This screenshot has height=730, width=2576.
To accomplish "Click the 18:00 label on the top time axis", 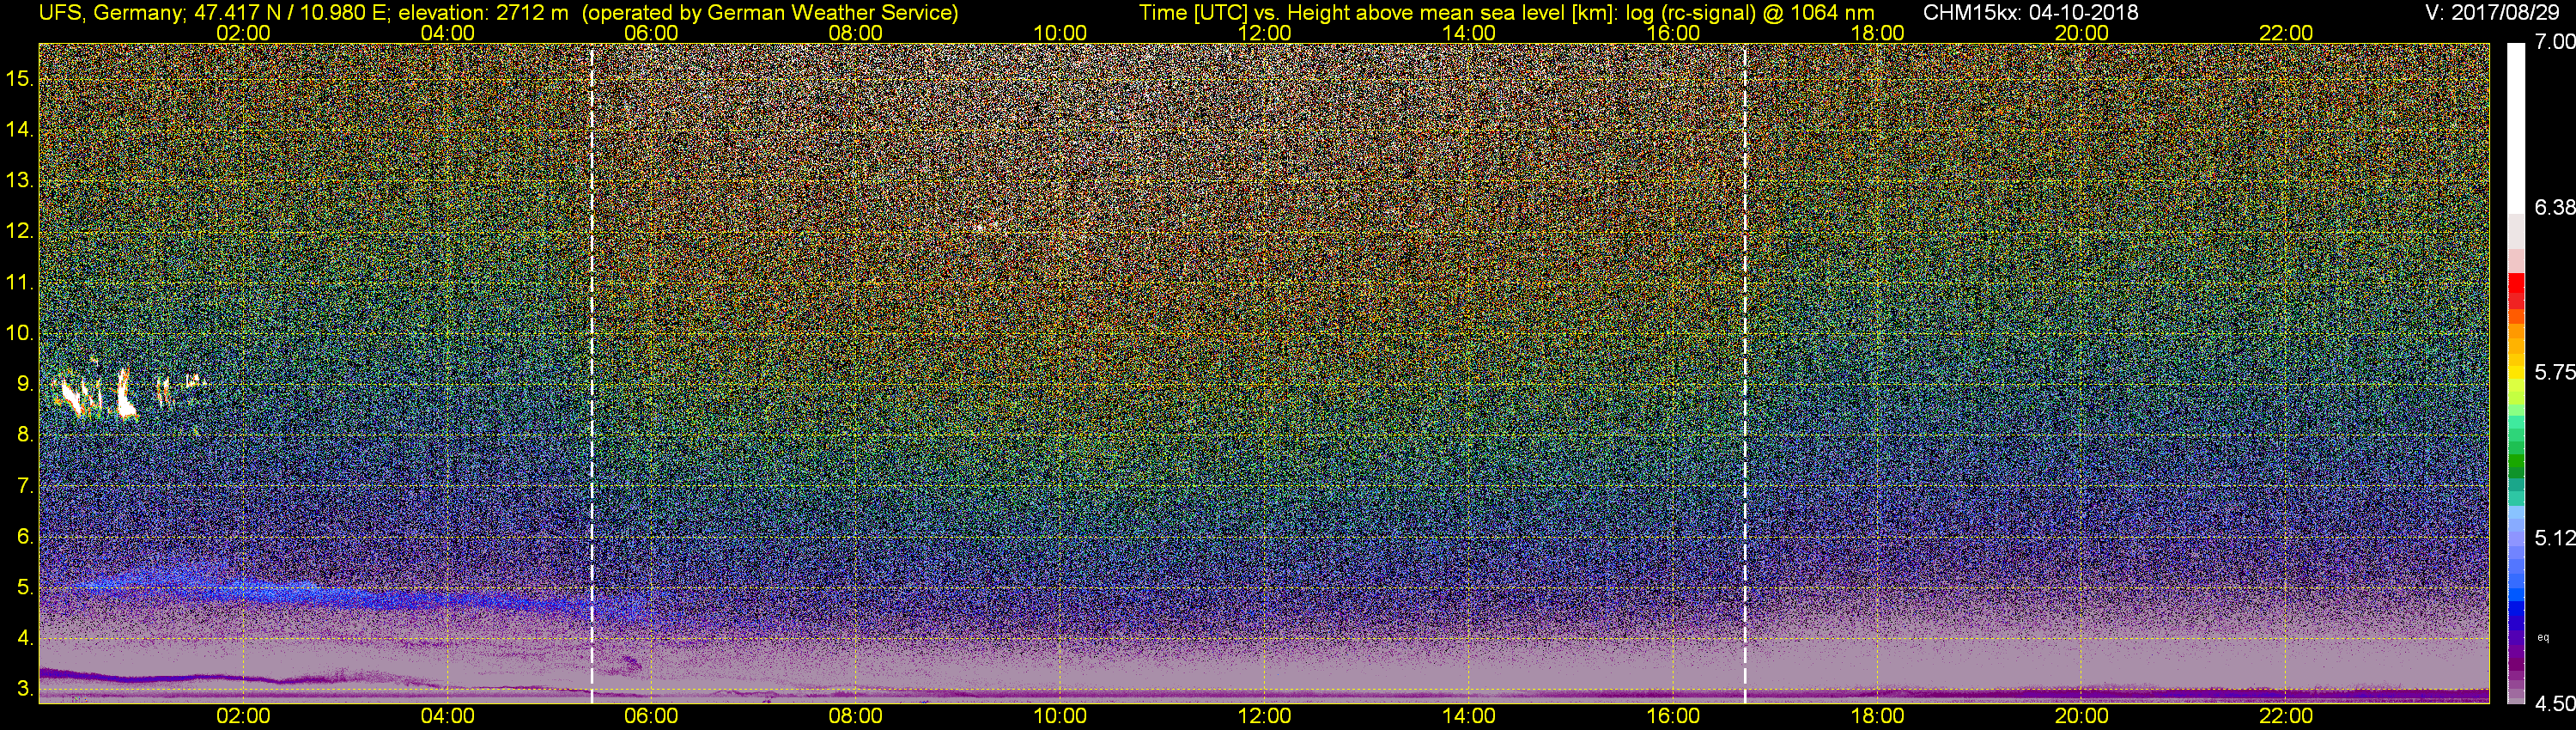I will [x=1877, y=33].
